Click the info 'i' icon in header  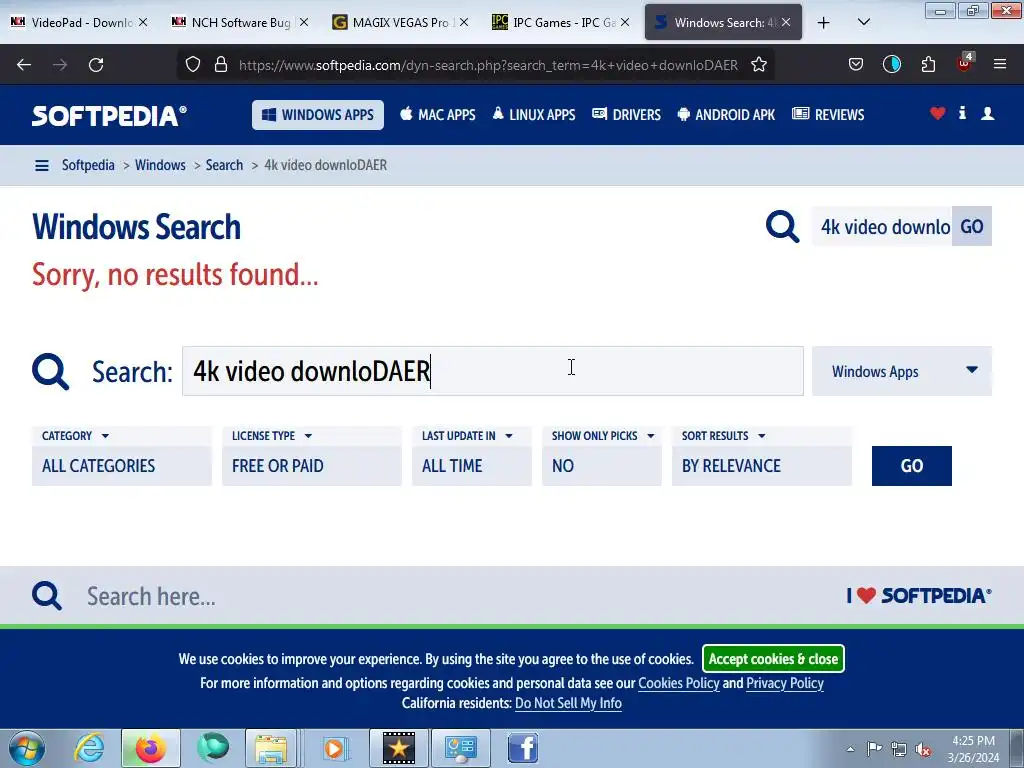[962, 114]
